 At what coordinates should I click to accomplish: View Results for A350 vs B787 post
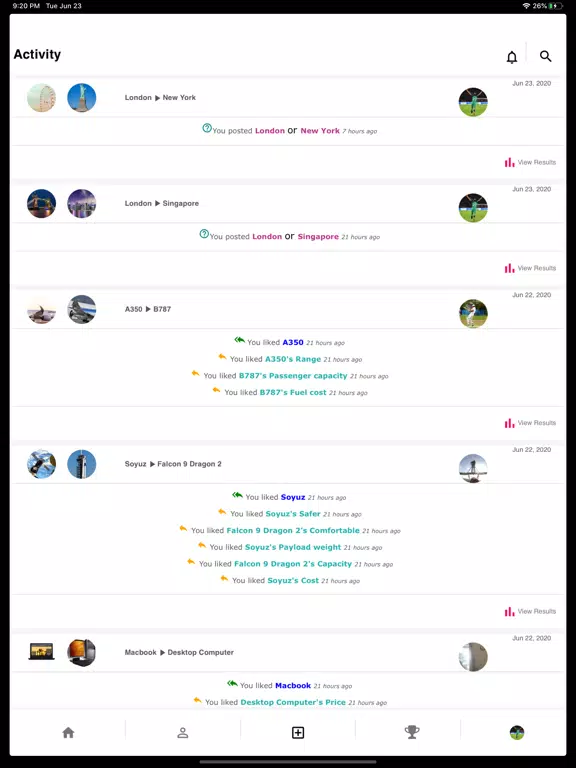(x=530, y=423)
